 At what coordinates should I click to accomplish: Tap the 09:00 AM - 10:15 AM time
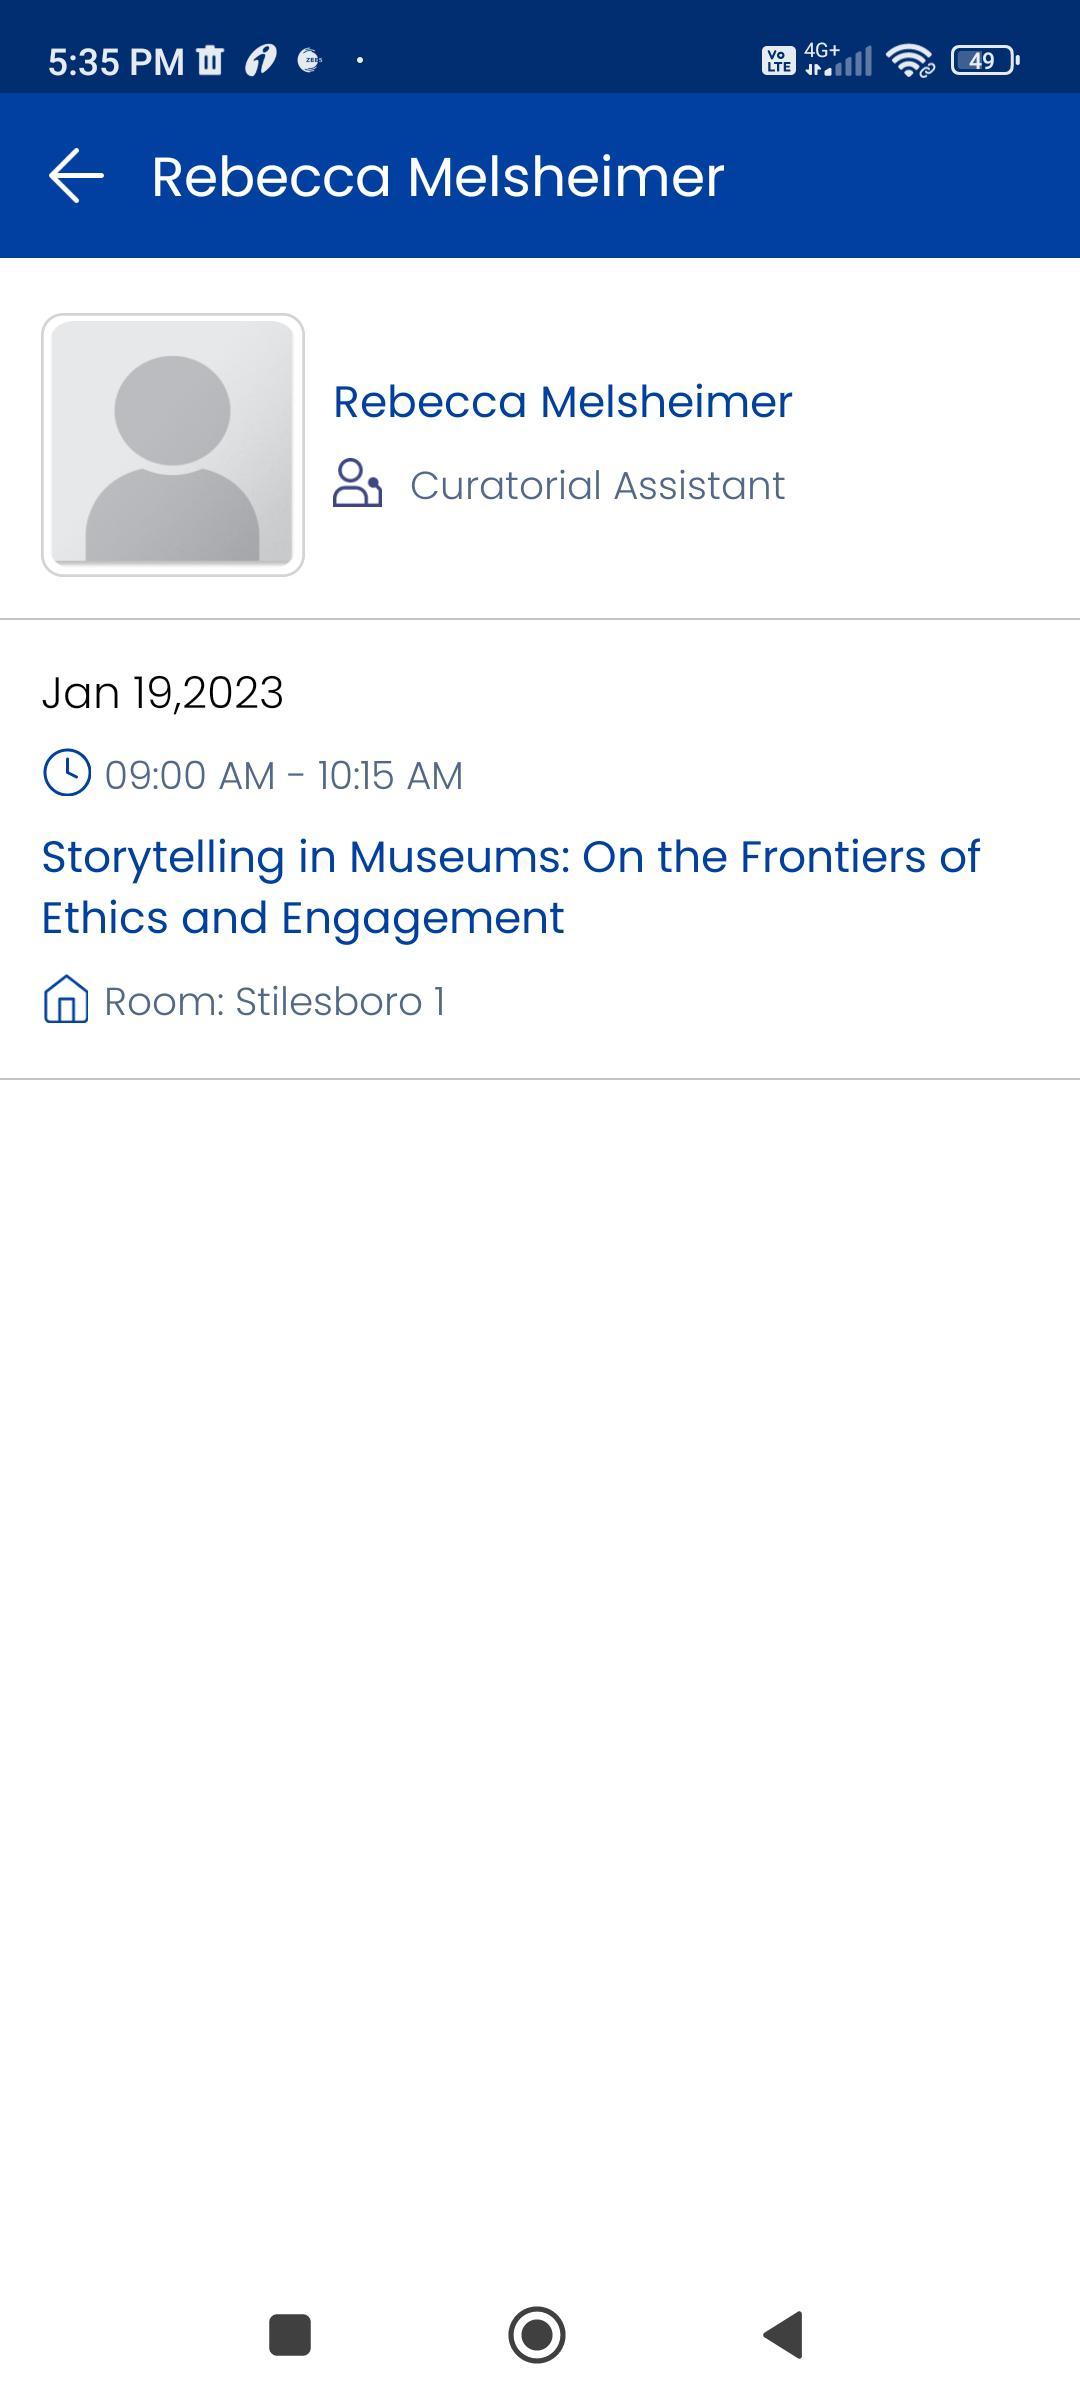point(284,775)
